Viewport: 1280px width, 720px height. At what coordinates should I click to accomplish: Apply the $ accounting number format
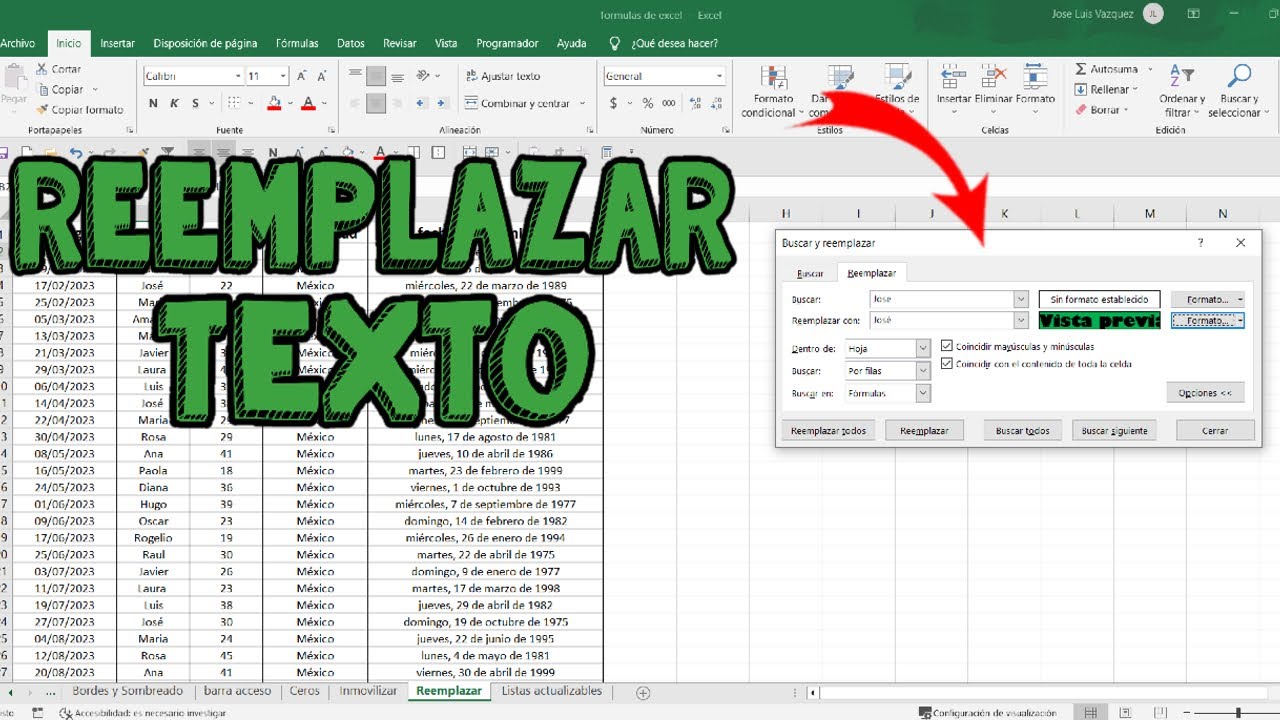click(613, 103)
